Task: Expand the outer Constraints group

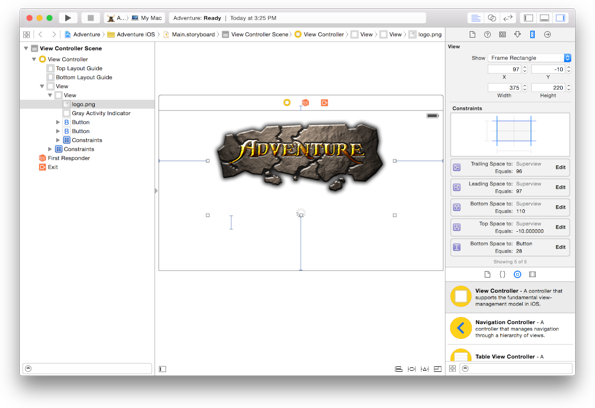Action: [x=50, y=149]
